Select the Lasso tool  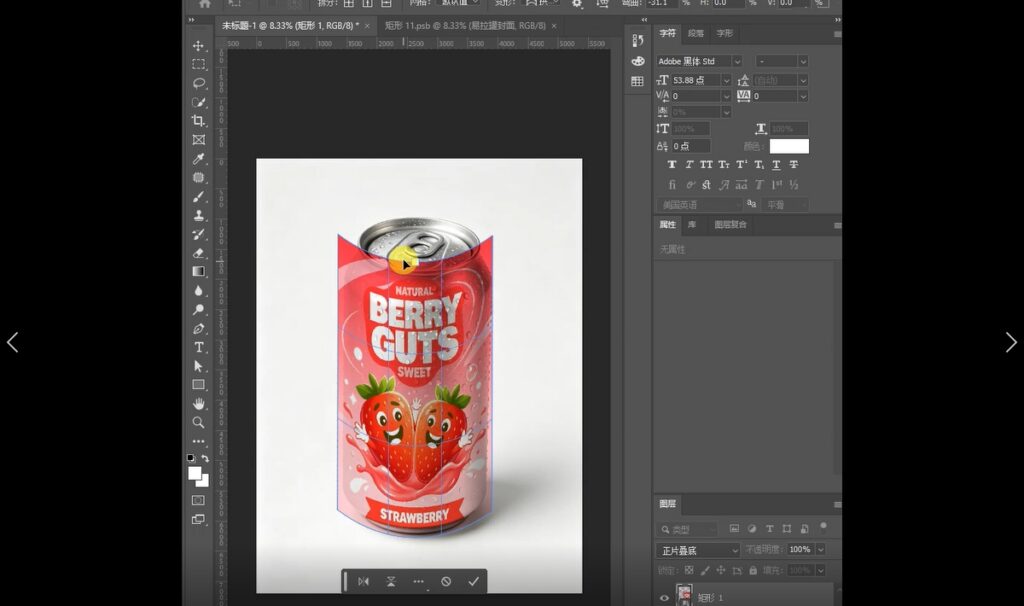(x=199, y=84)
